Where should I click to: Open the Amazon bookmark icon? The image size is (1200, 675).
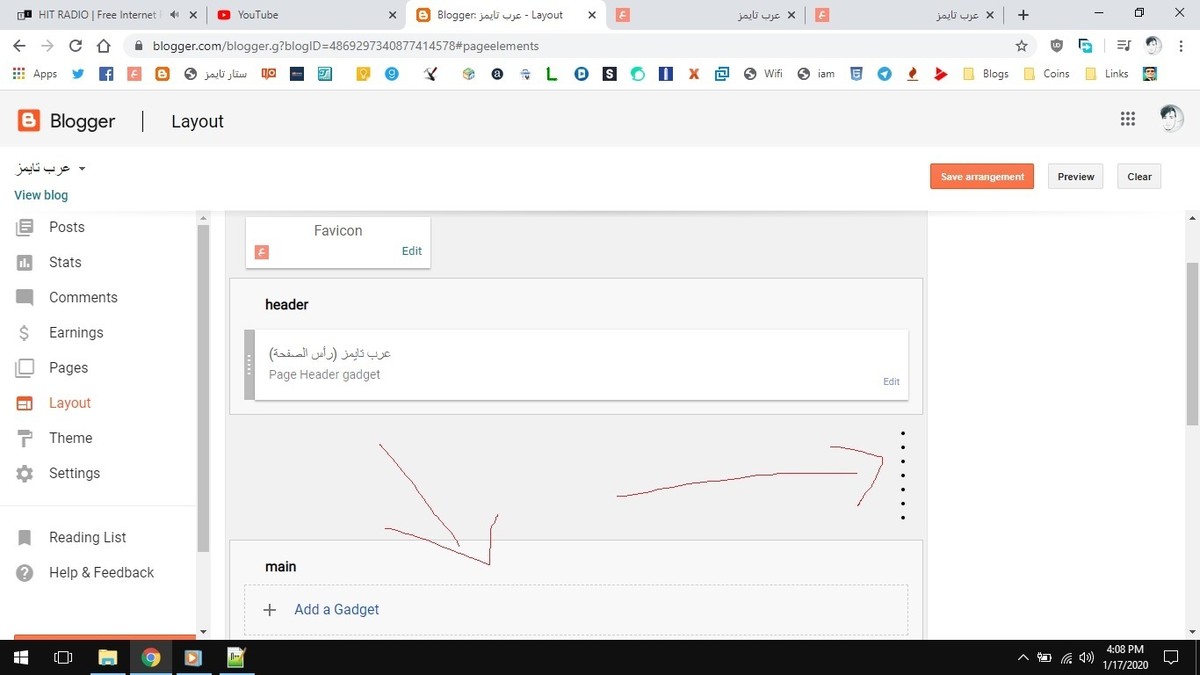(x=497, y=74)
